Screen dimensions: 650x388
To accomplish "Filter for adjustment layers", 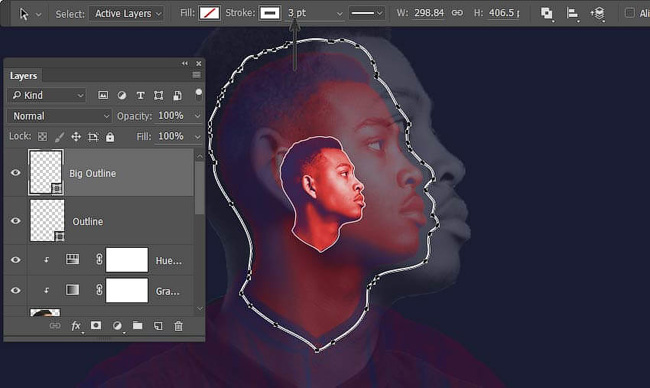I will click(x=121, y=95).
